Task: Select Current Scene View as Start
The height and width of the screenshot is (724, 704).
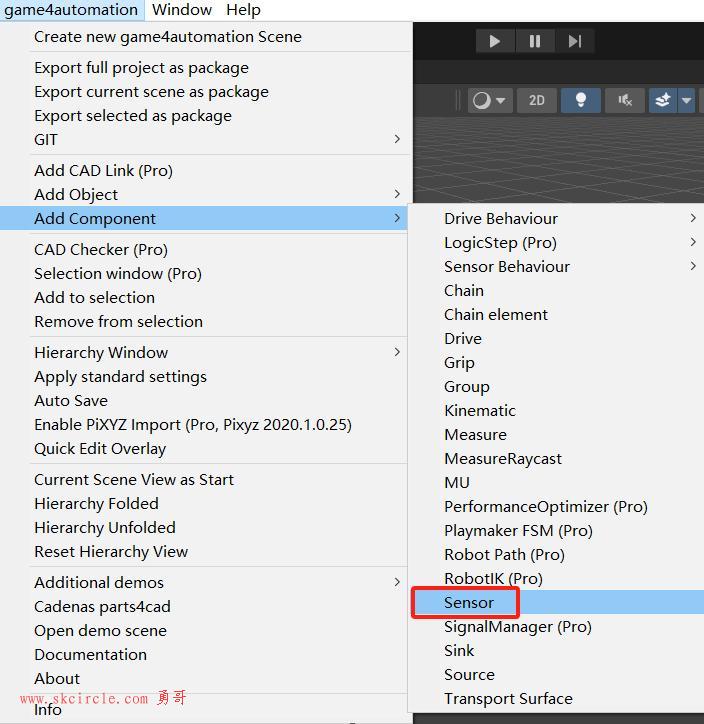Action: (204, 480)
